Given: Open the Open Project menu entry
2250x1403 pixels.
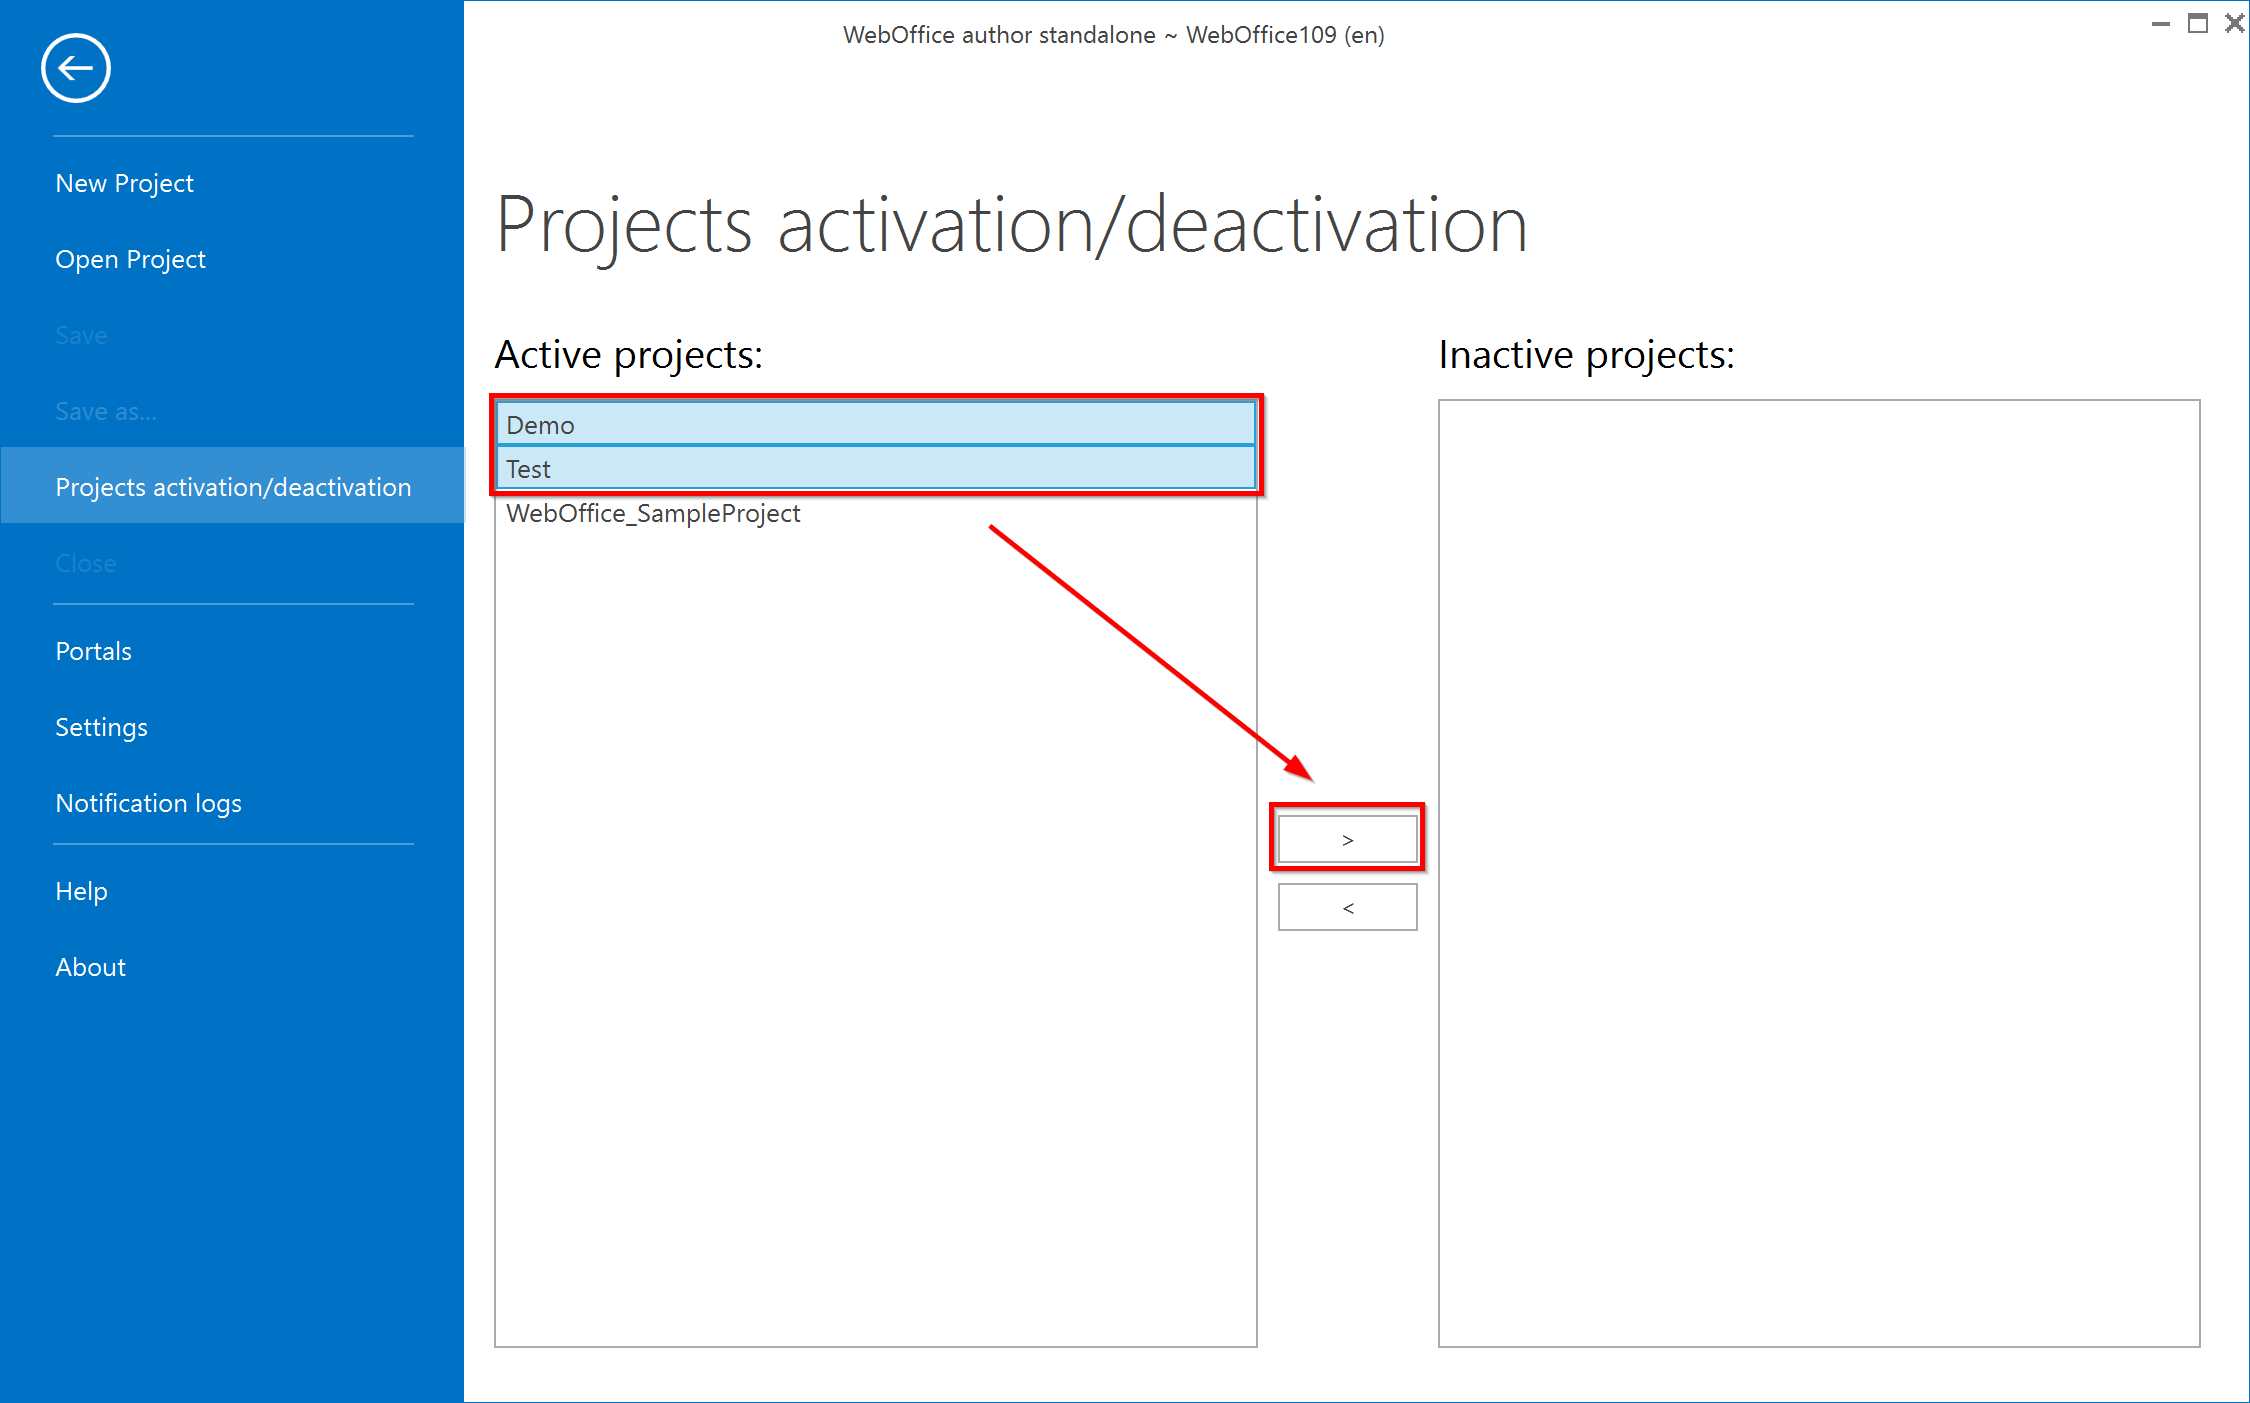Looking at the screenshot, I should [130, 259].
